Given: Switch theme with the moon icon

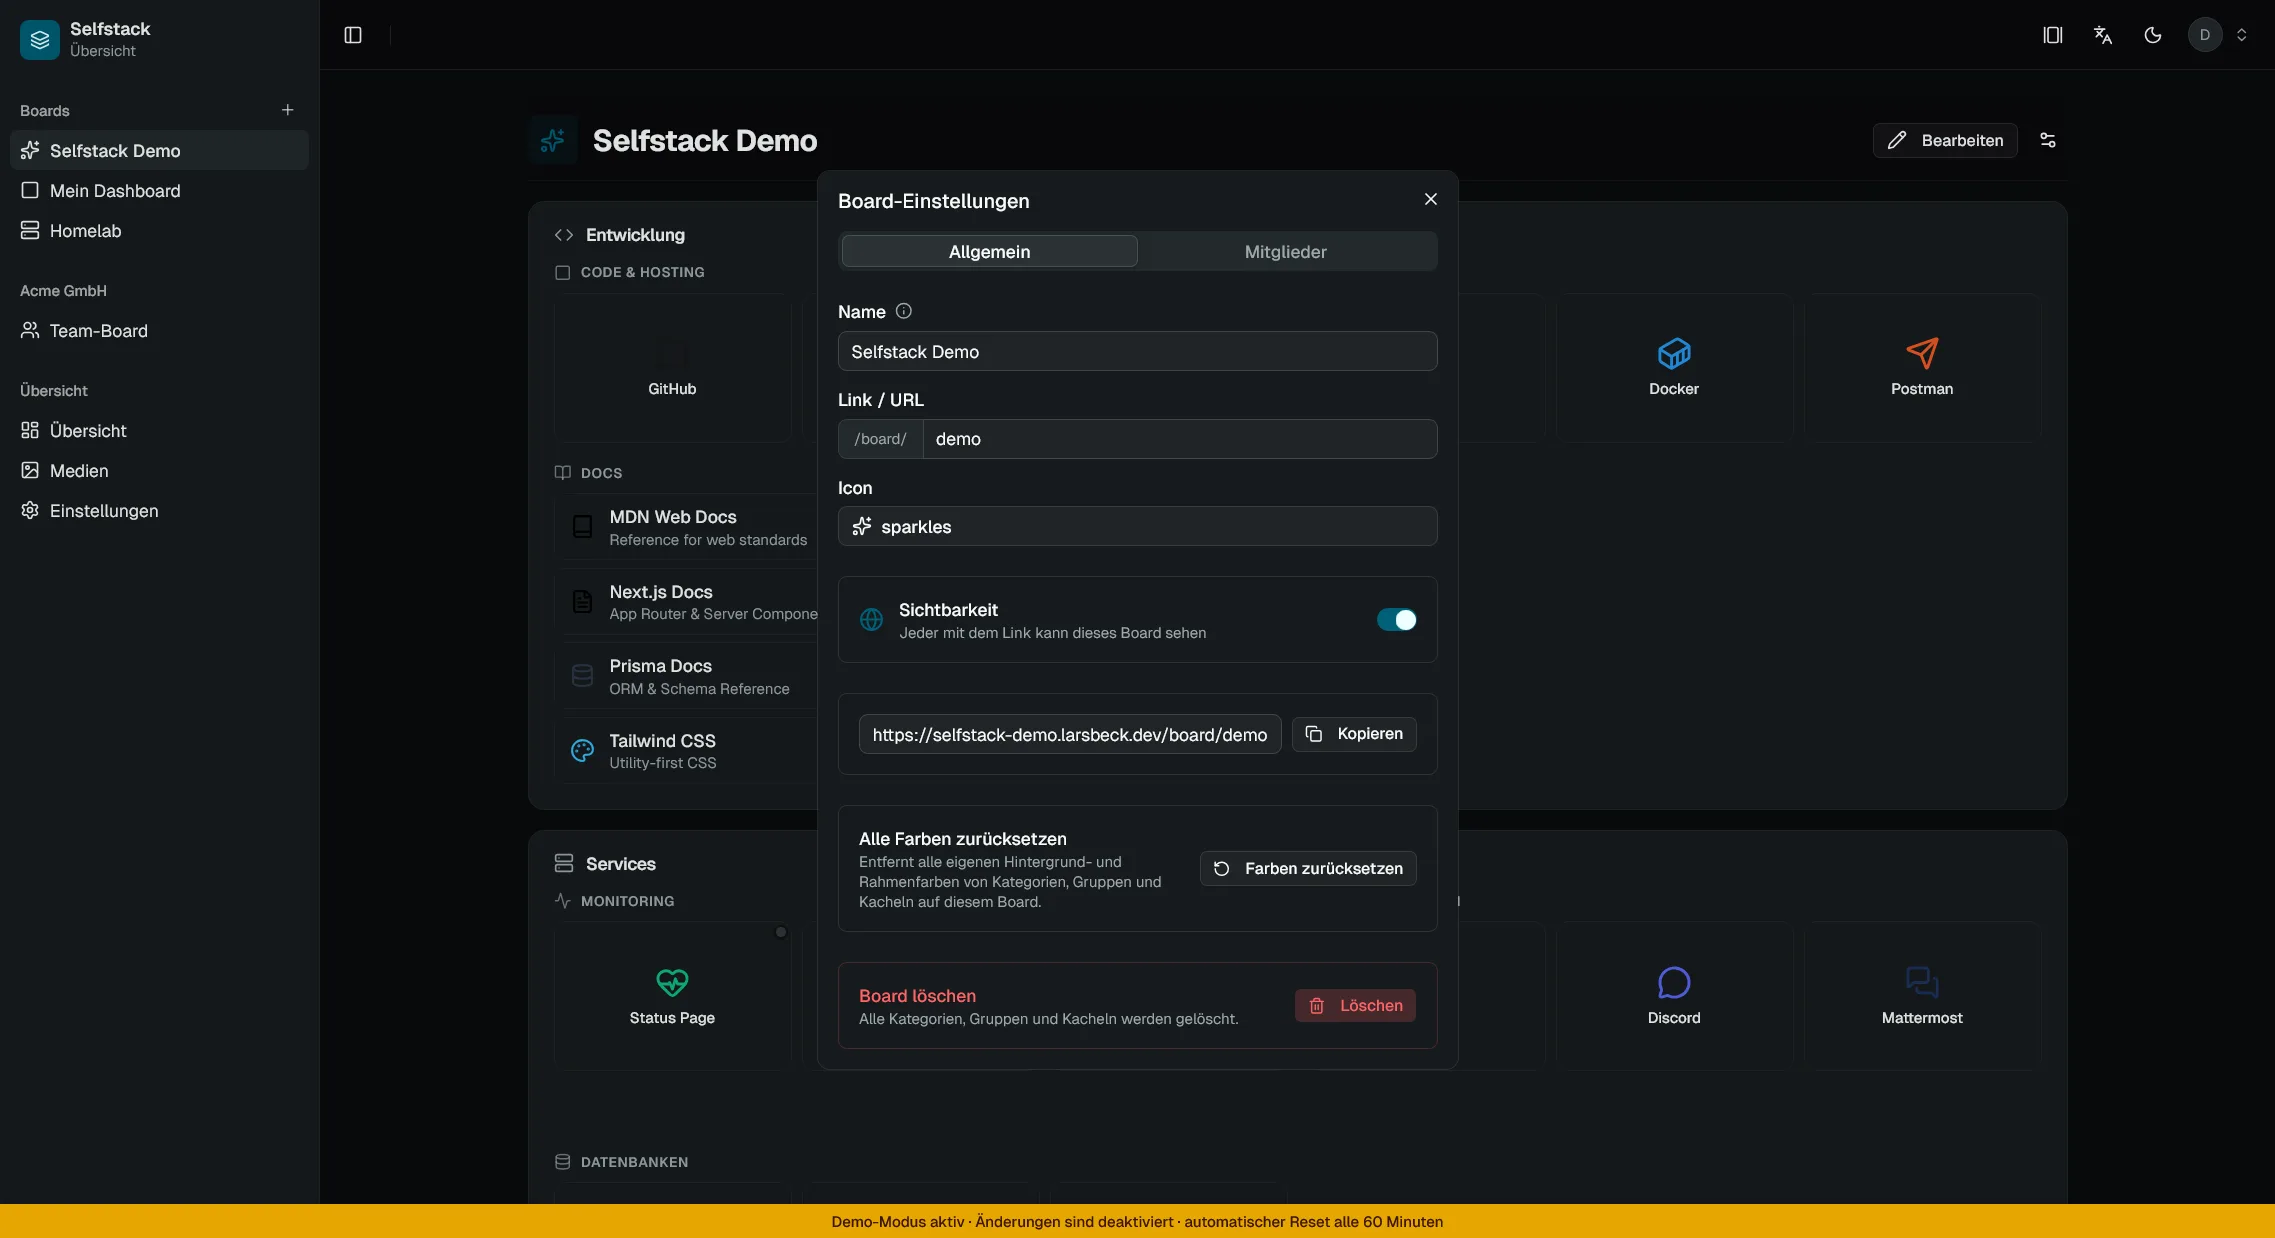Looking at the screenshot, I should pyautogui.click(x=2153, y=35).
